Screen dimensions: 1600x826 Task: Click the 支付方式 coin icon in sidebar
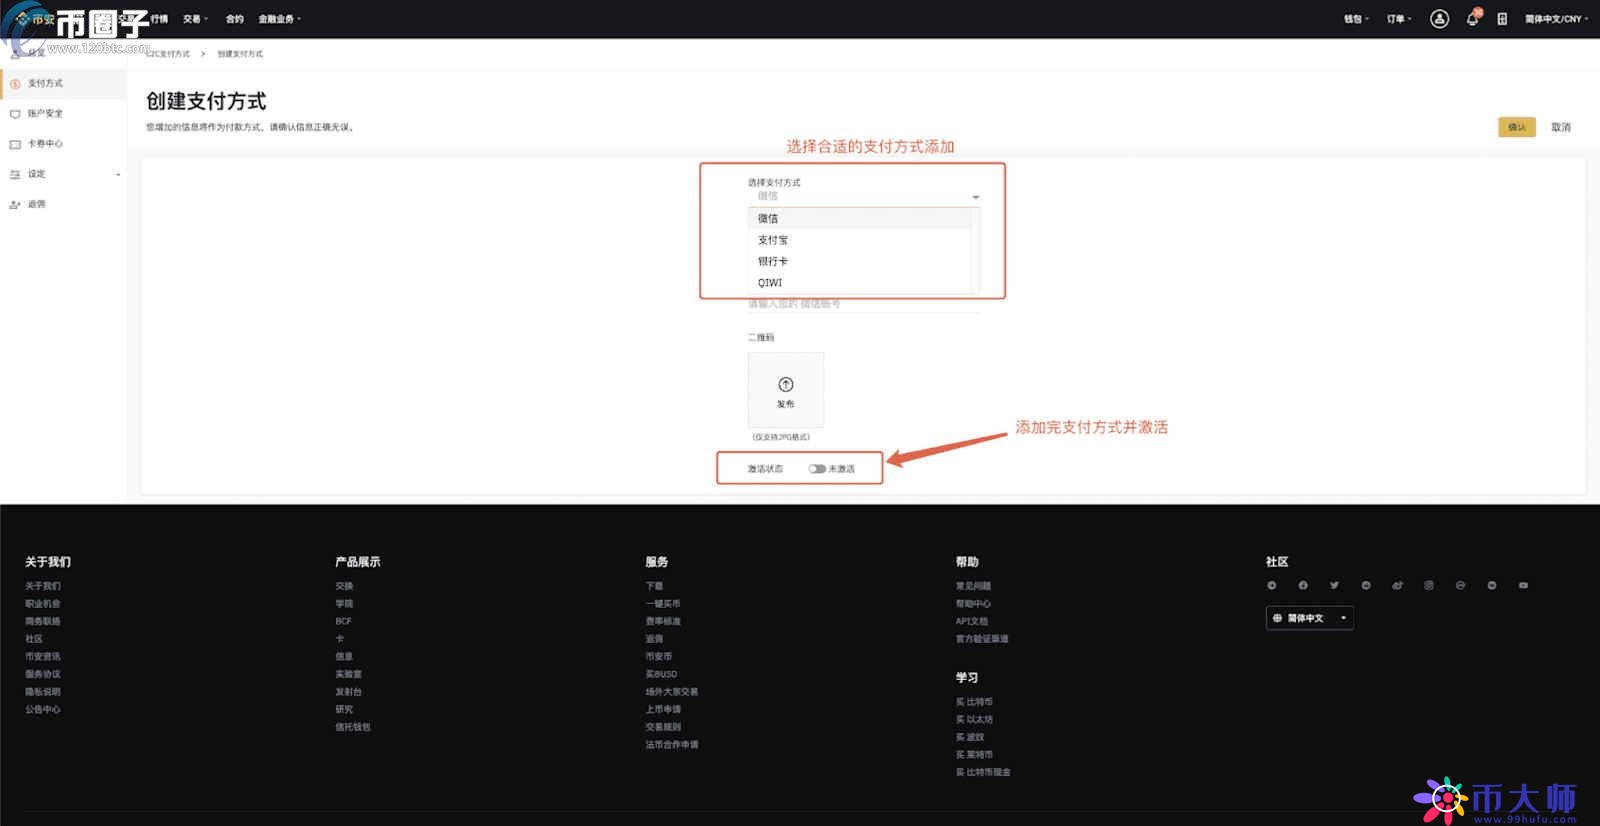[x=15, y=84]
